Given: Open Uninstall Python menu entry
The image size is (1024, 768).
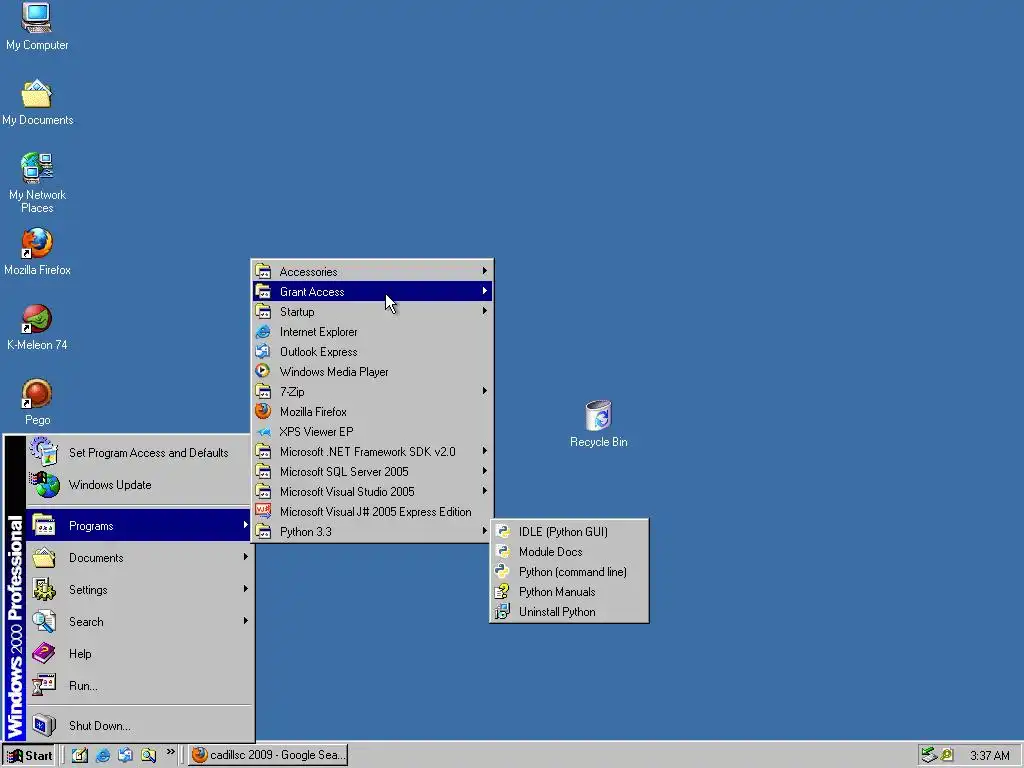Looking at the screenshot, I should click(x=569, y=612).
